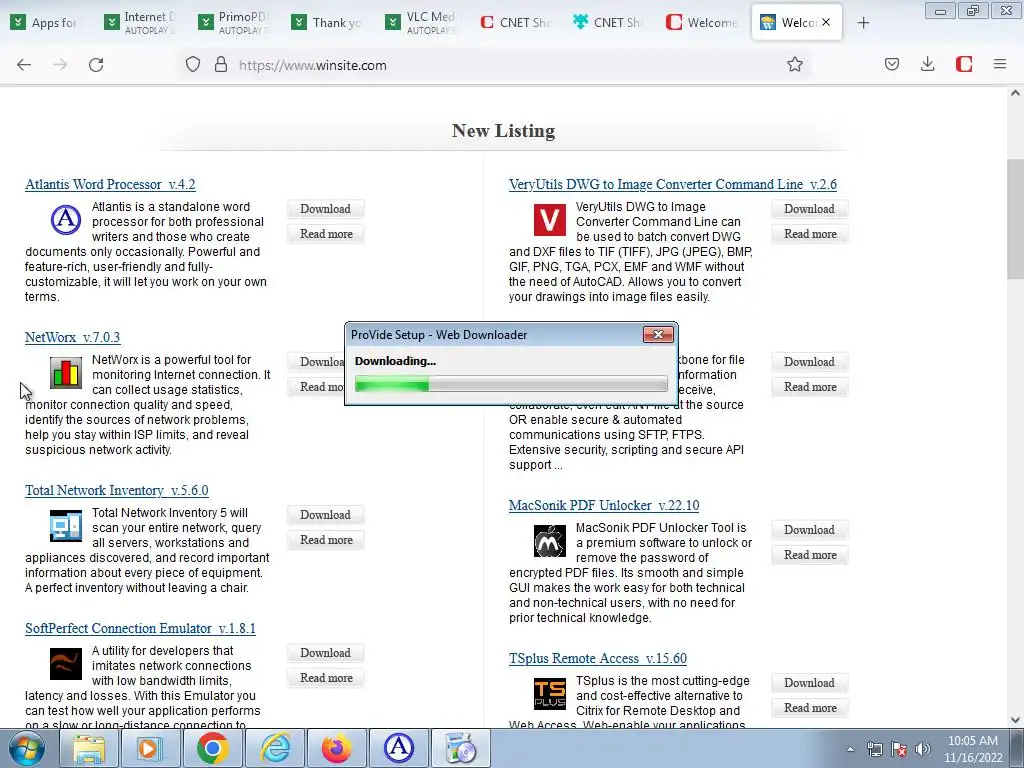Download Total Network Inventory
The image size is (1024, 768).
pyautogui.click(x=325, y=515)
